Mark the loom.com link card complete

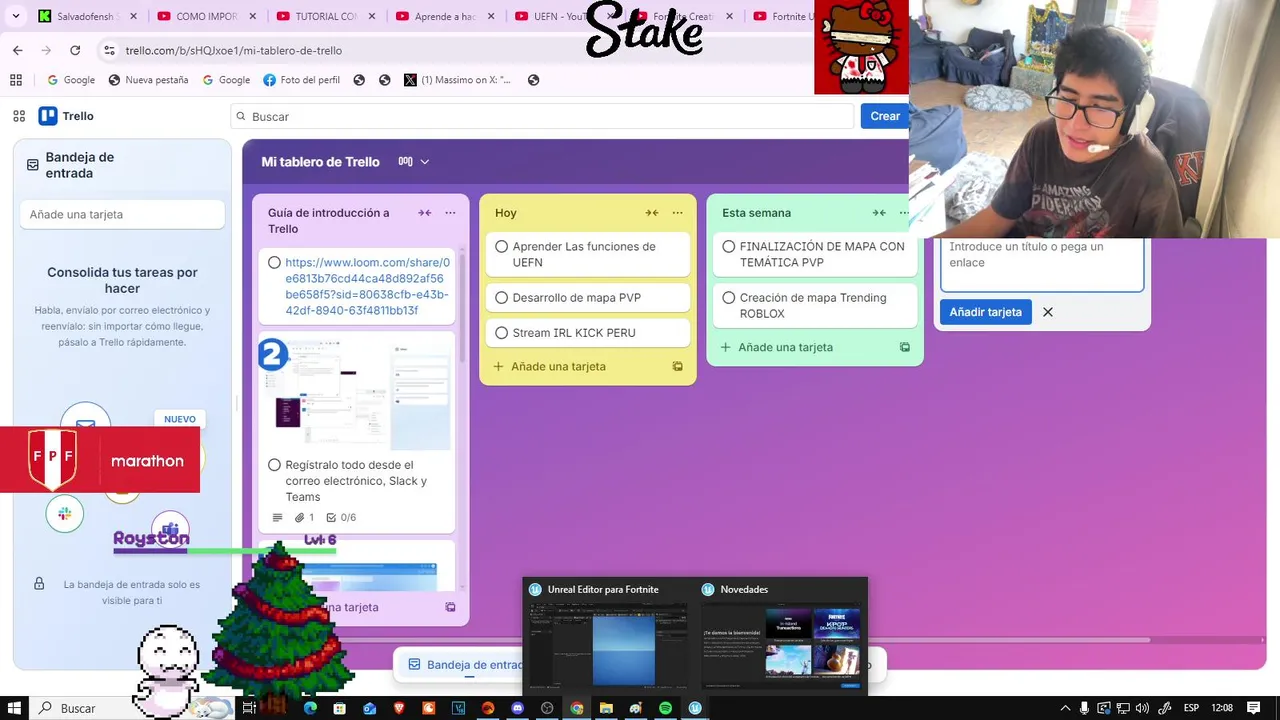(x=275, y=263)
